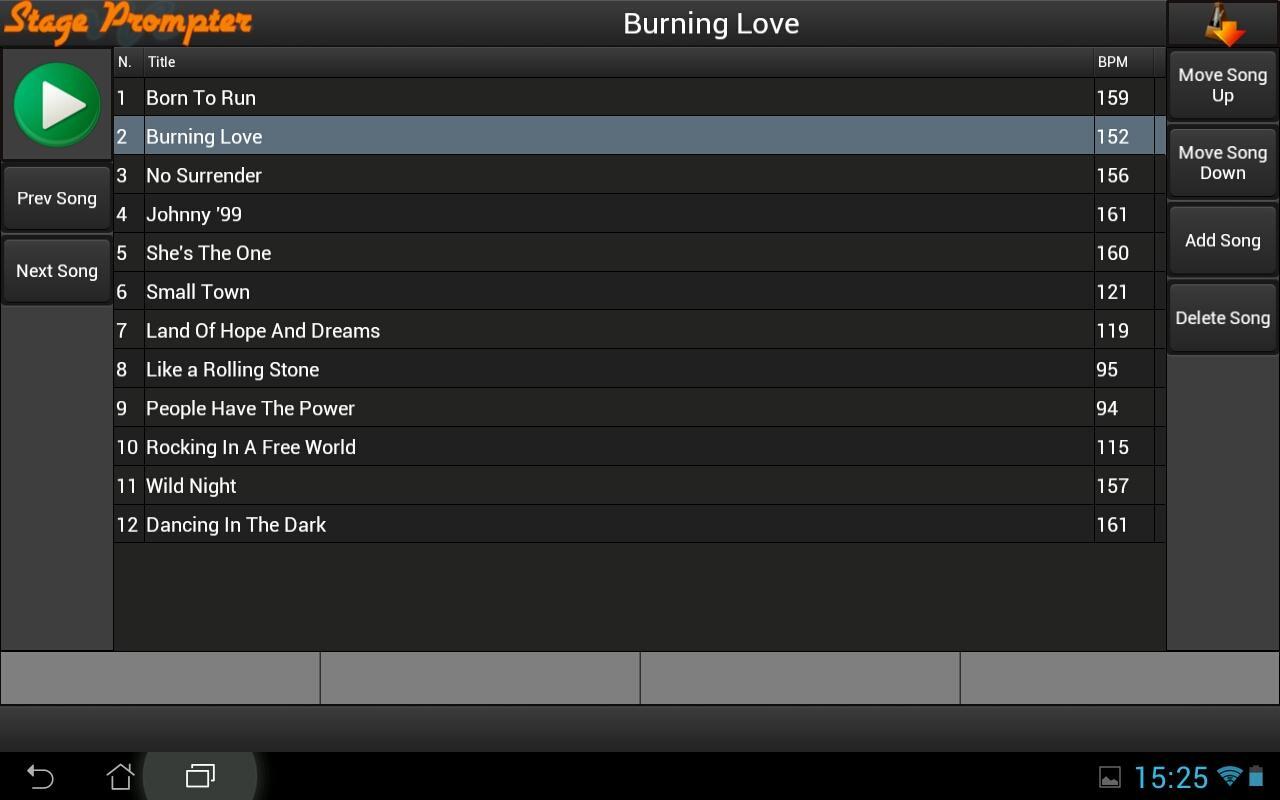This screenshot has height=800, width=1280.
Task: Click BPM value 152 of Burning Love
Action: point(1113,137)
